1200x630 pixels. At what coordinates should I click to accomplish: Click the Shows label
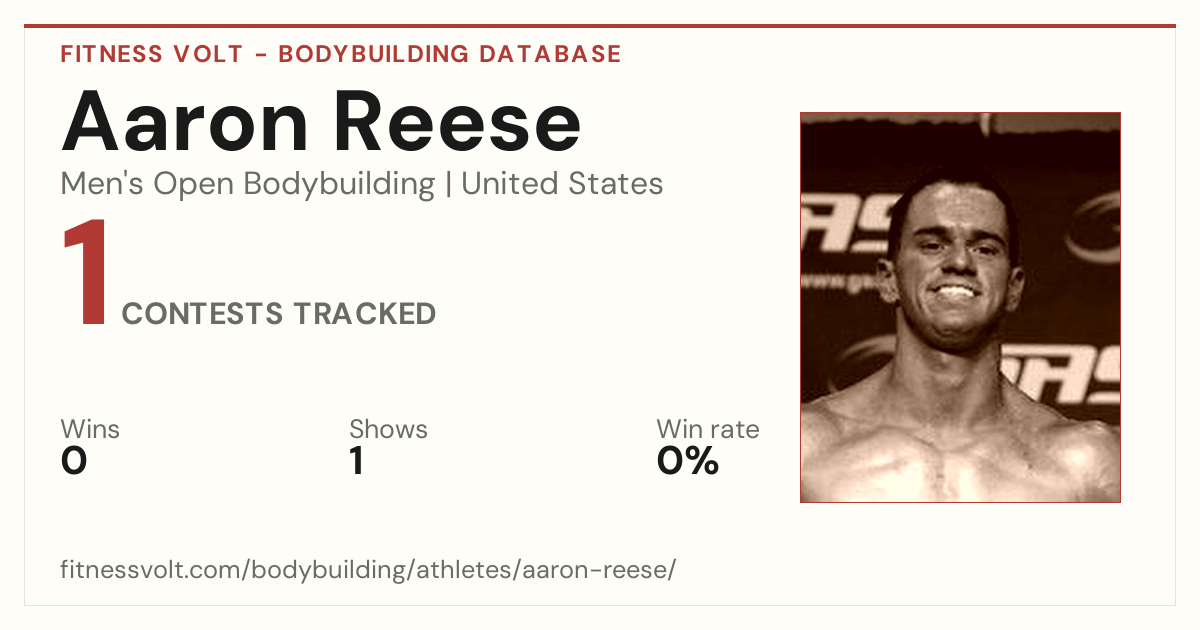click(388, 429)
